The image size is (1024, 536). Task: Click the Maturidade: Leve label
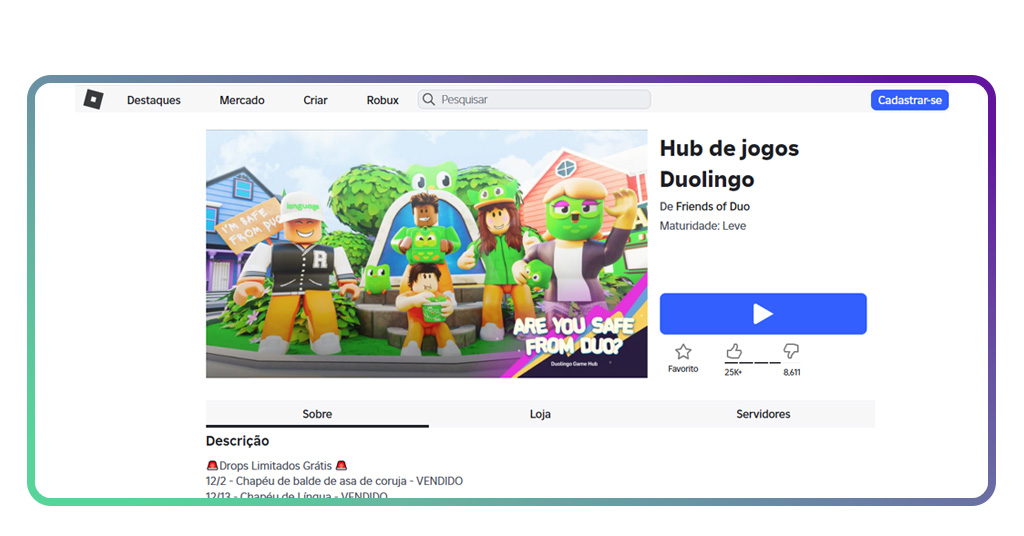(x=703, y=226)
